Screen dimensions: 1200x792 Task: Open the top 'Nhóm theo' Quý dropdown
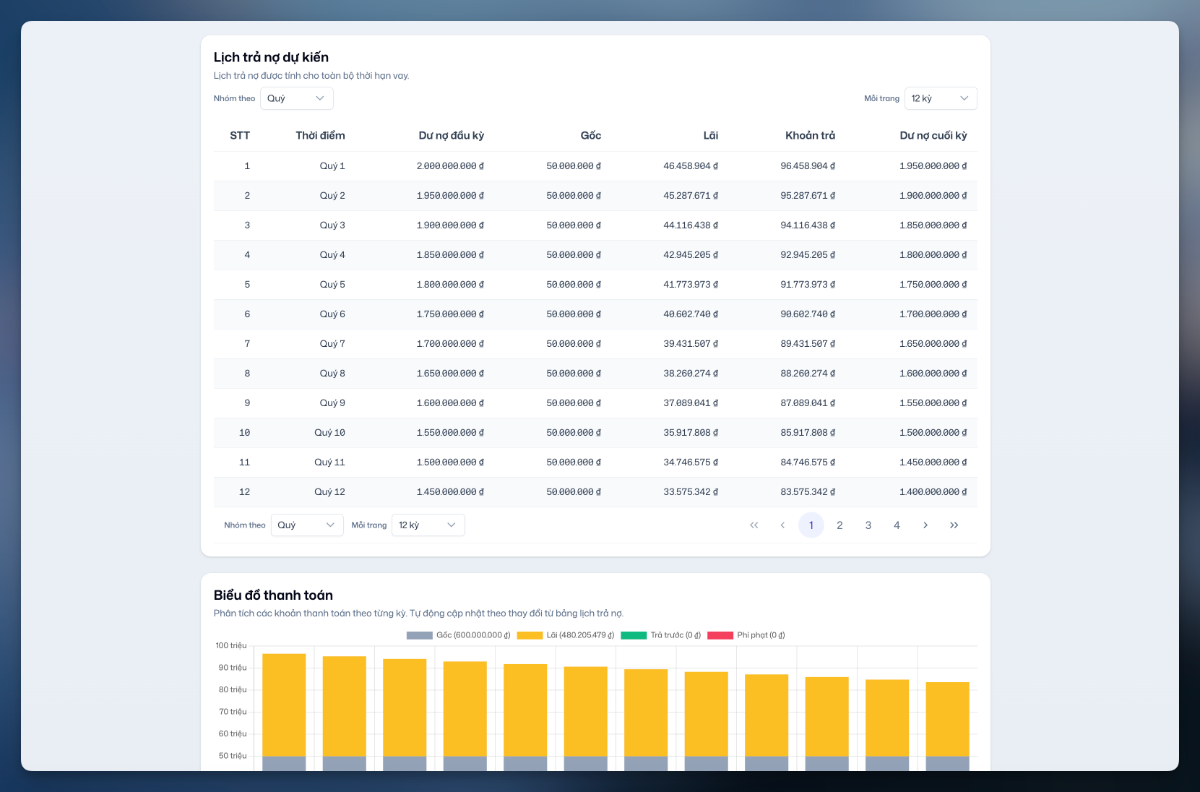(297, 98)
